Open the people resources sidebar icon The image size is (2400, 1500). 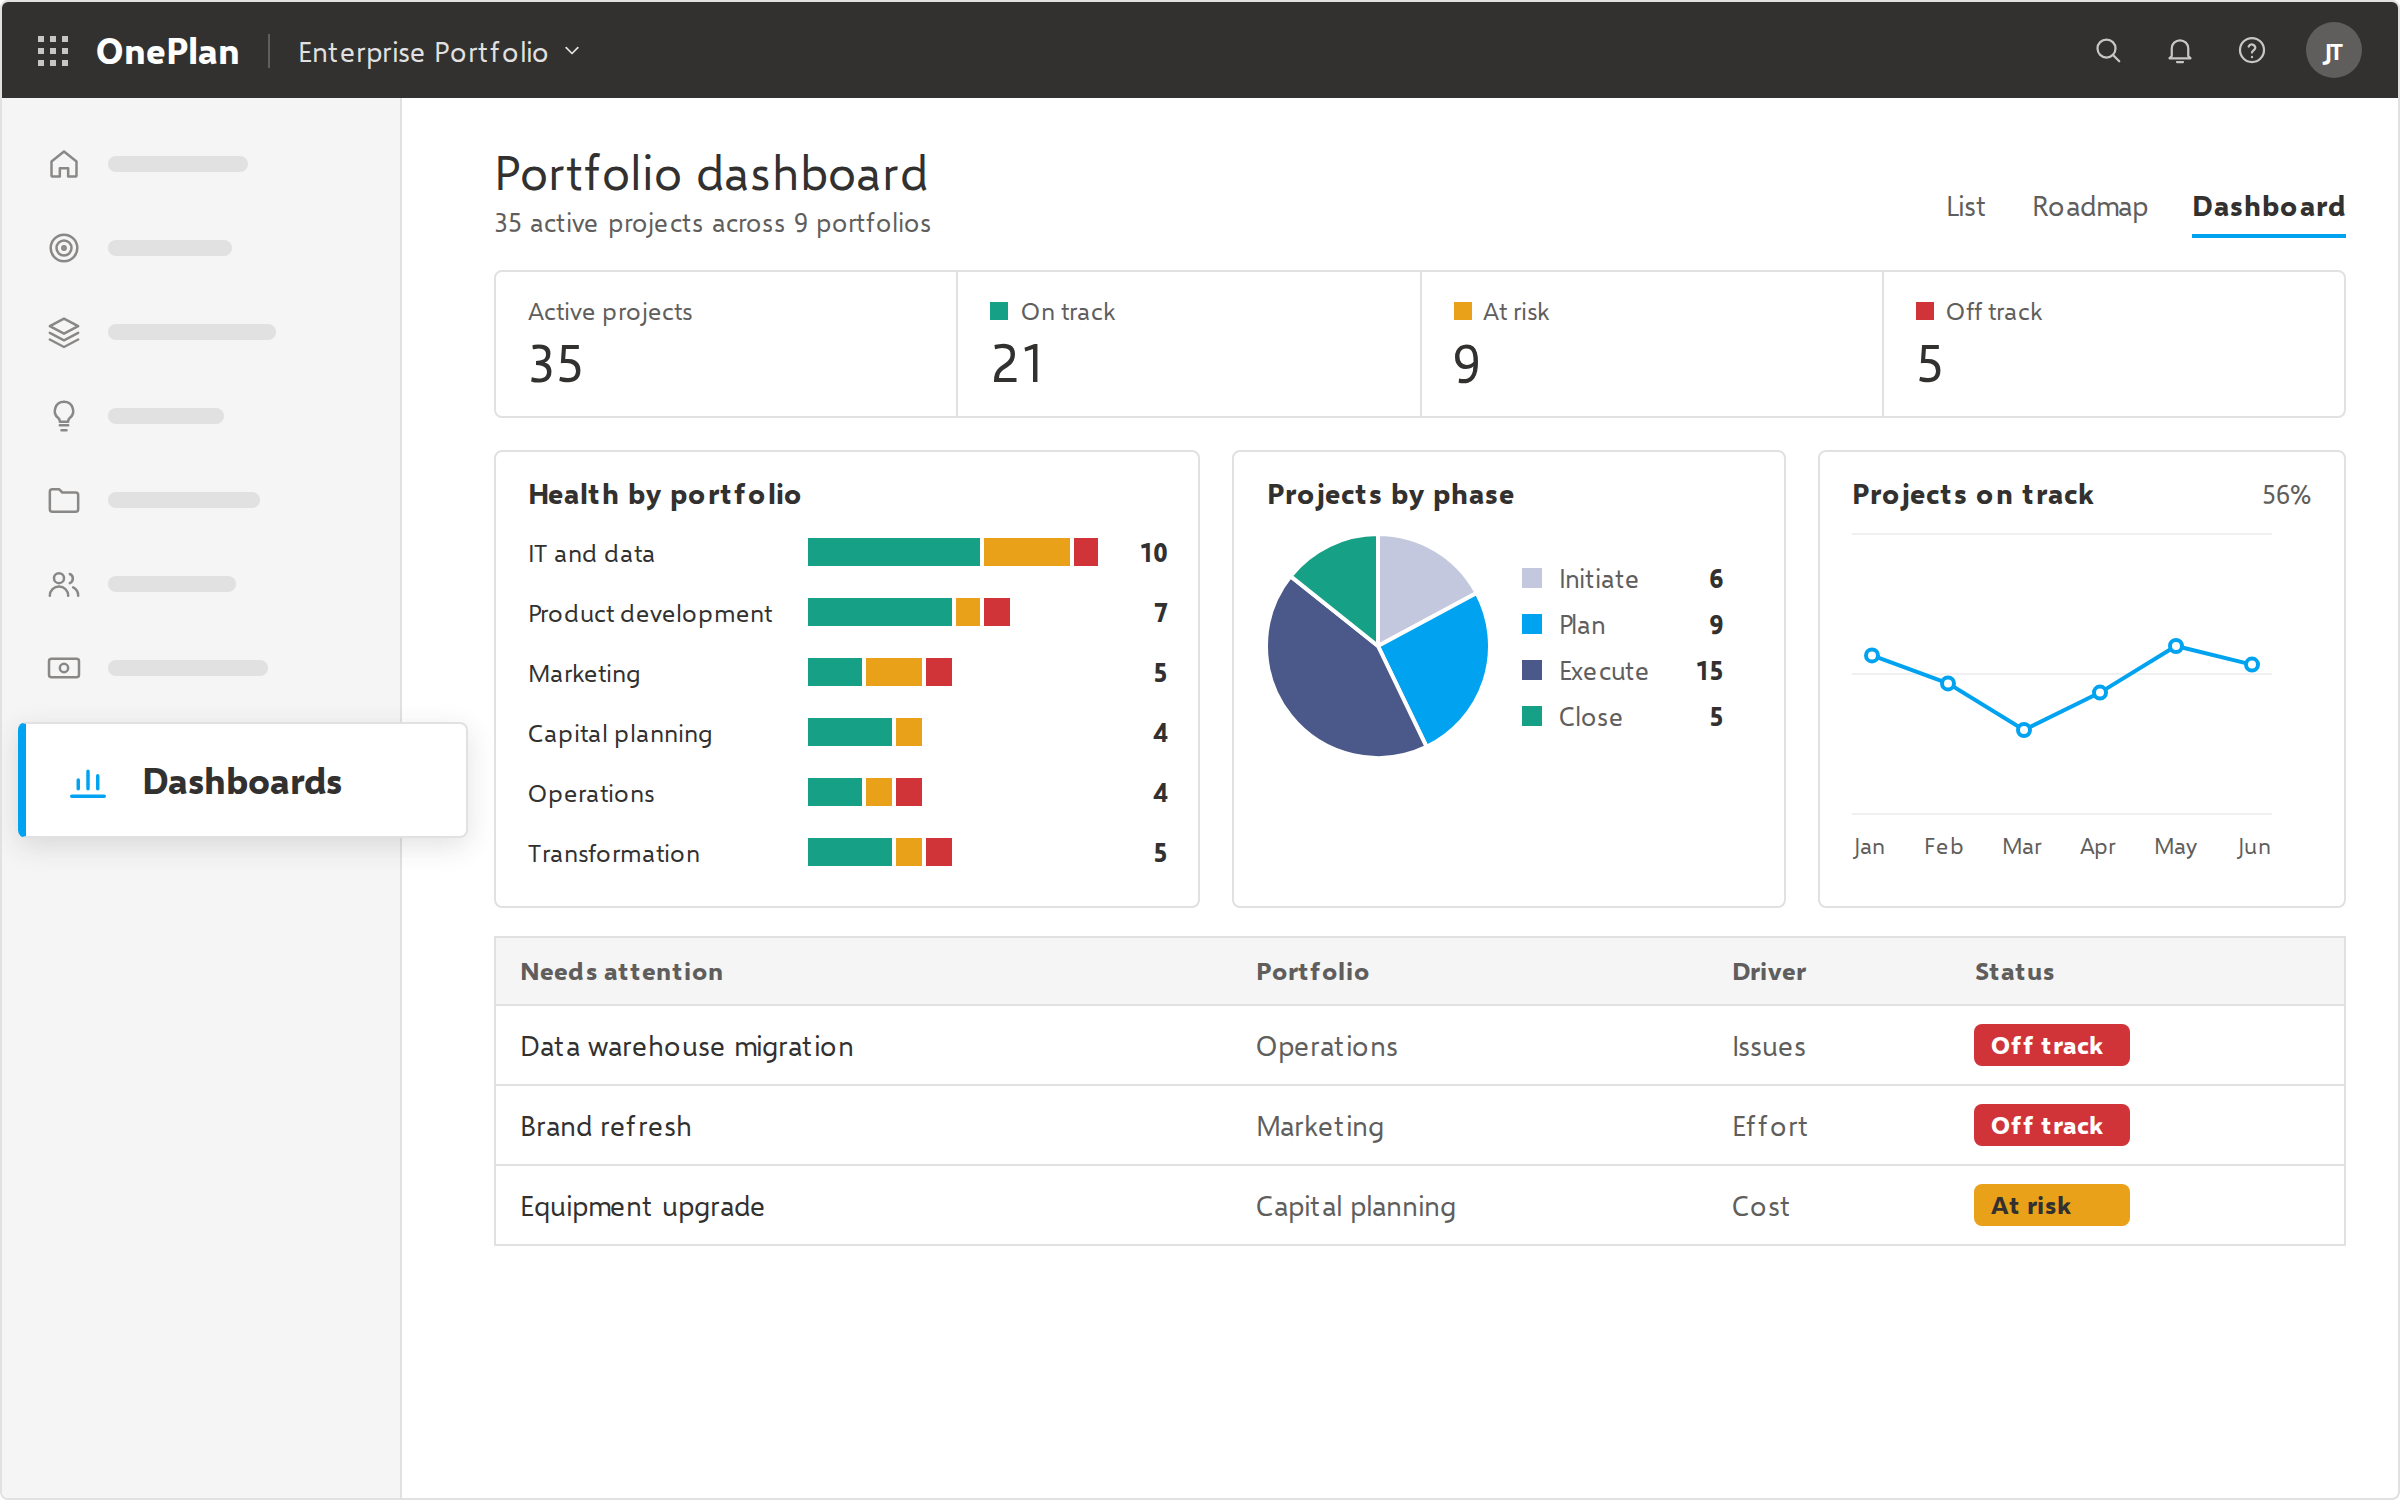coord(64,584)
